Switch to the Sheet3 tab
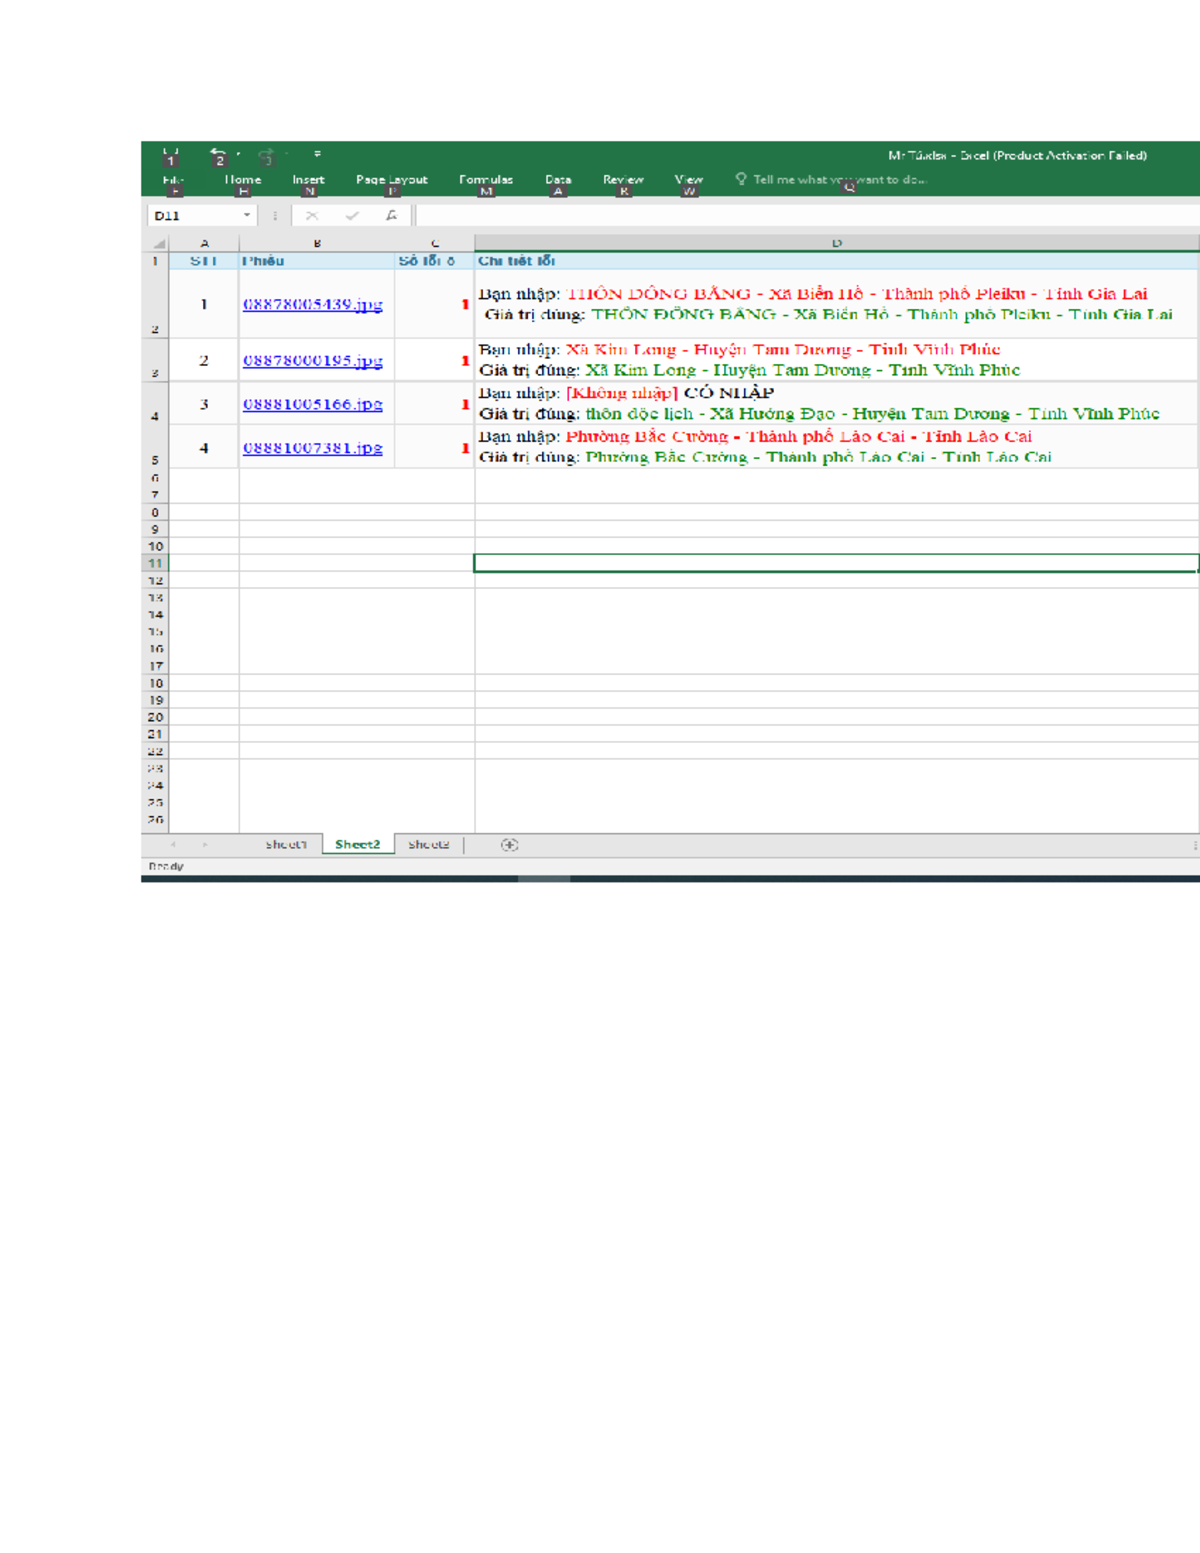1200x1553 pixels. [430, 843]
